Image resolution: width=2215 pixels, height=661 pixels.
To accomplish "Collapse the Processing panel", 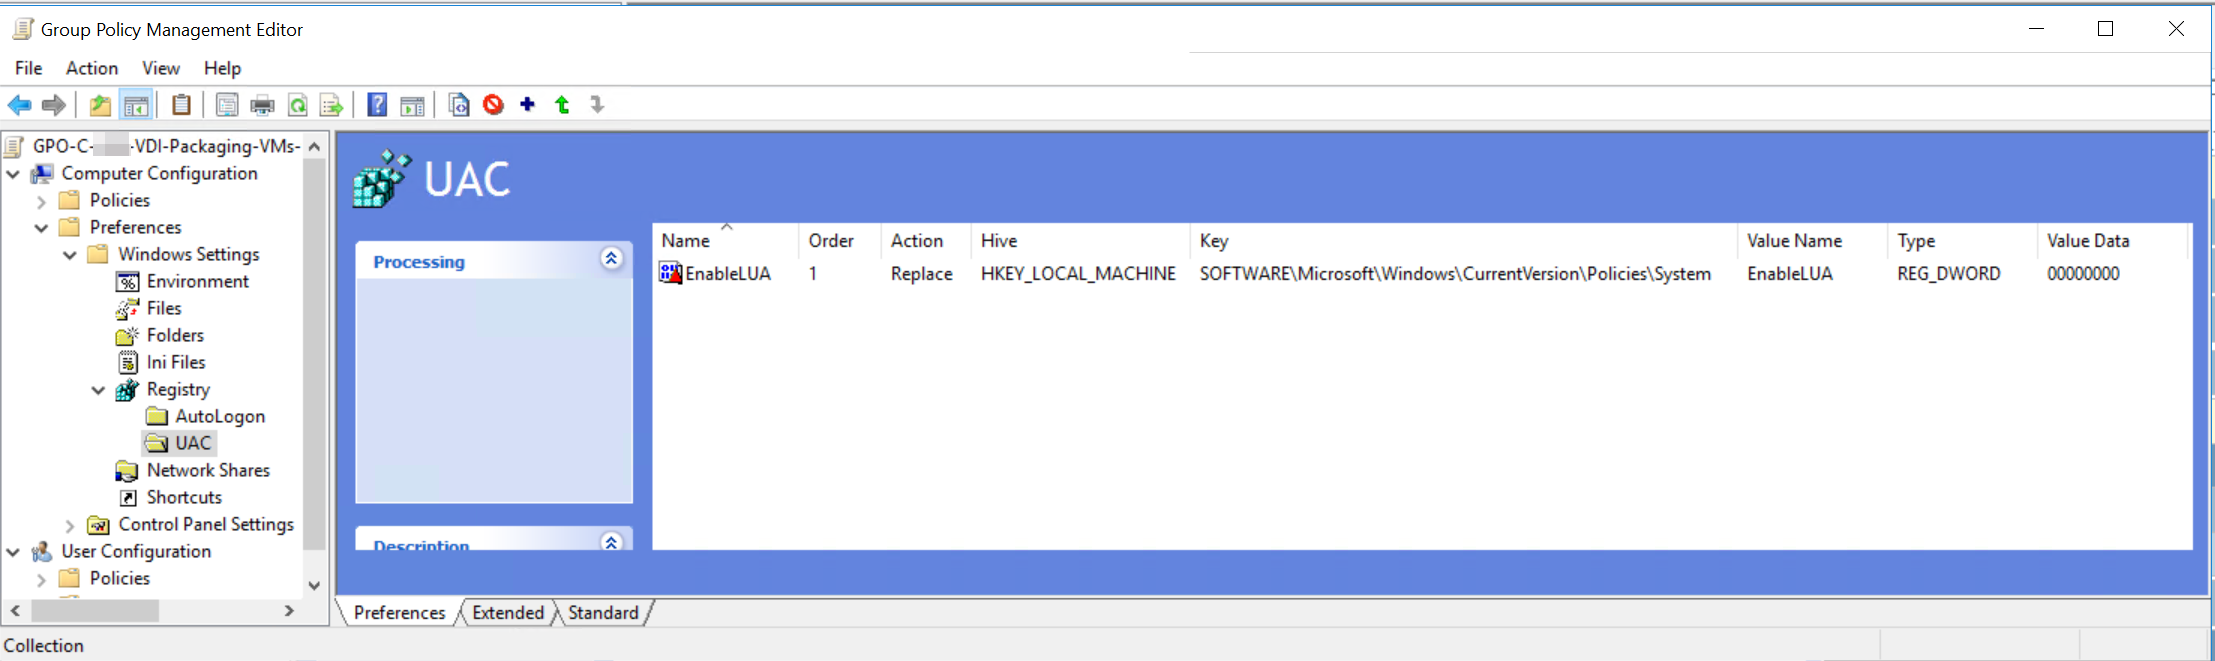I will (611, 259).
